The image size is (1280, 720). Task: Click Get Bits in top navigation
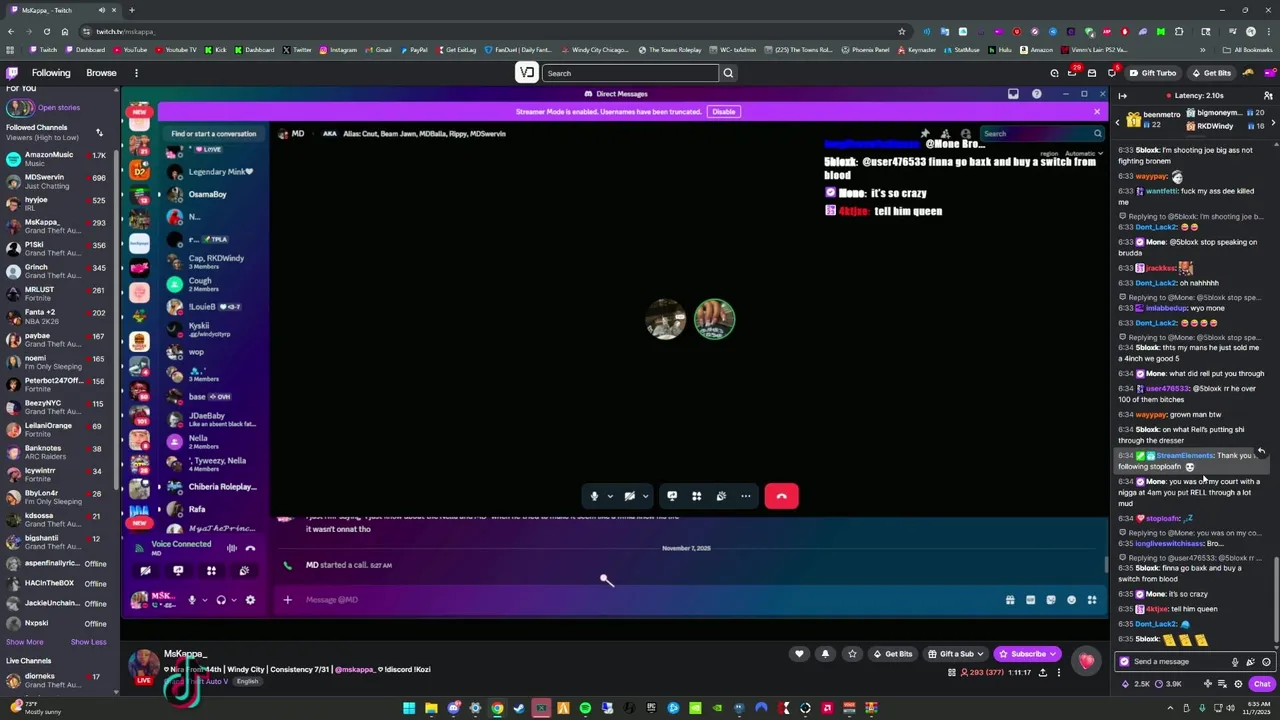[x=1211, y=73]
